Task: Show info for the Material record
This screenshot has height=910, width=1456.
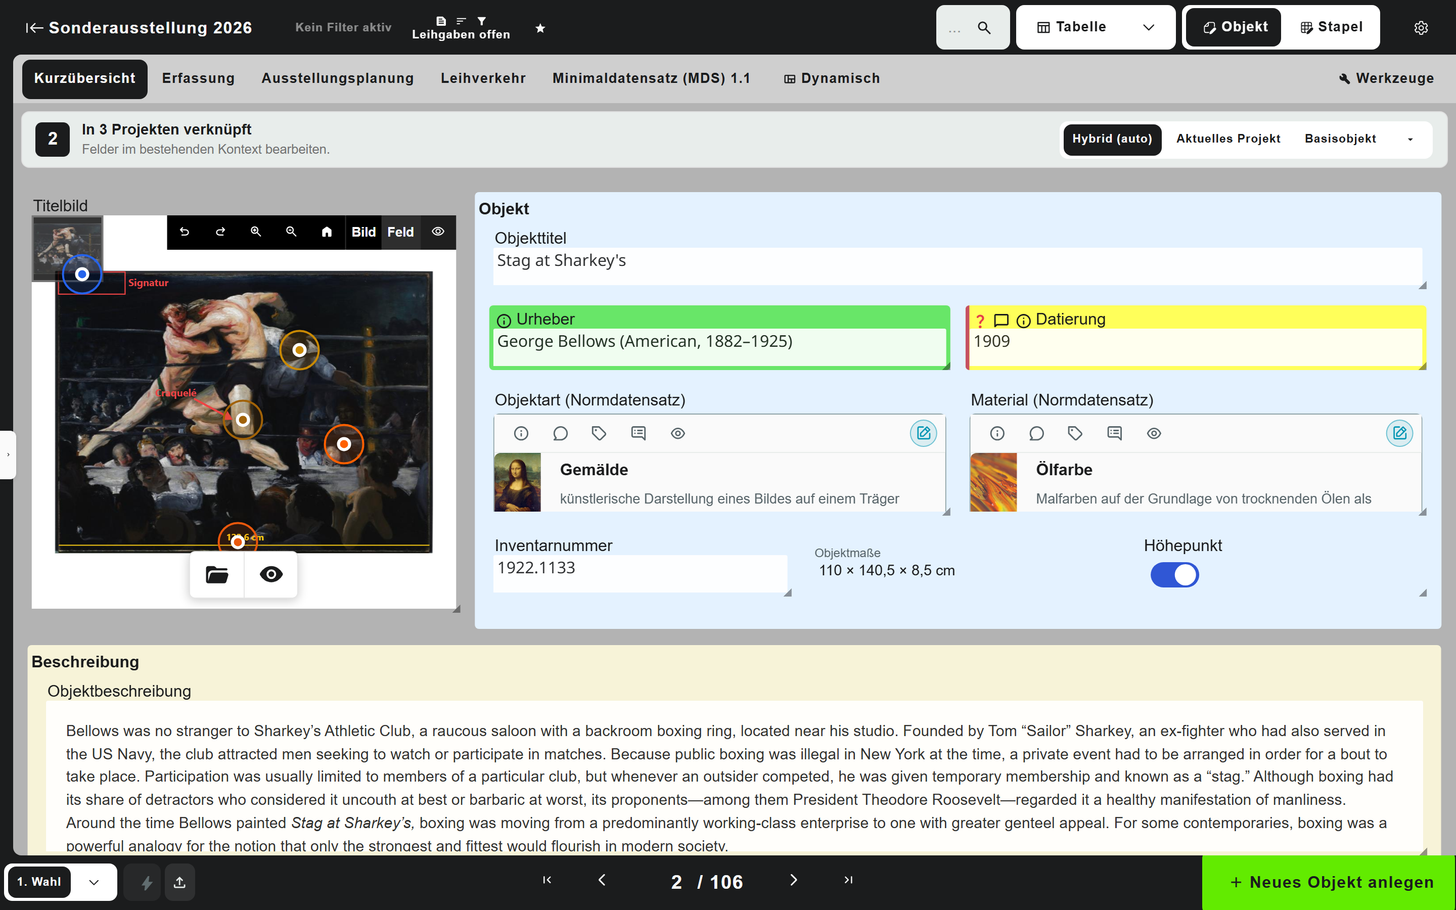Action: (x=997, y=433)
